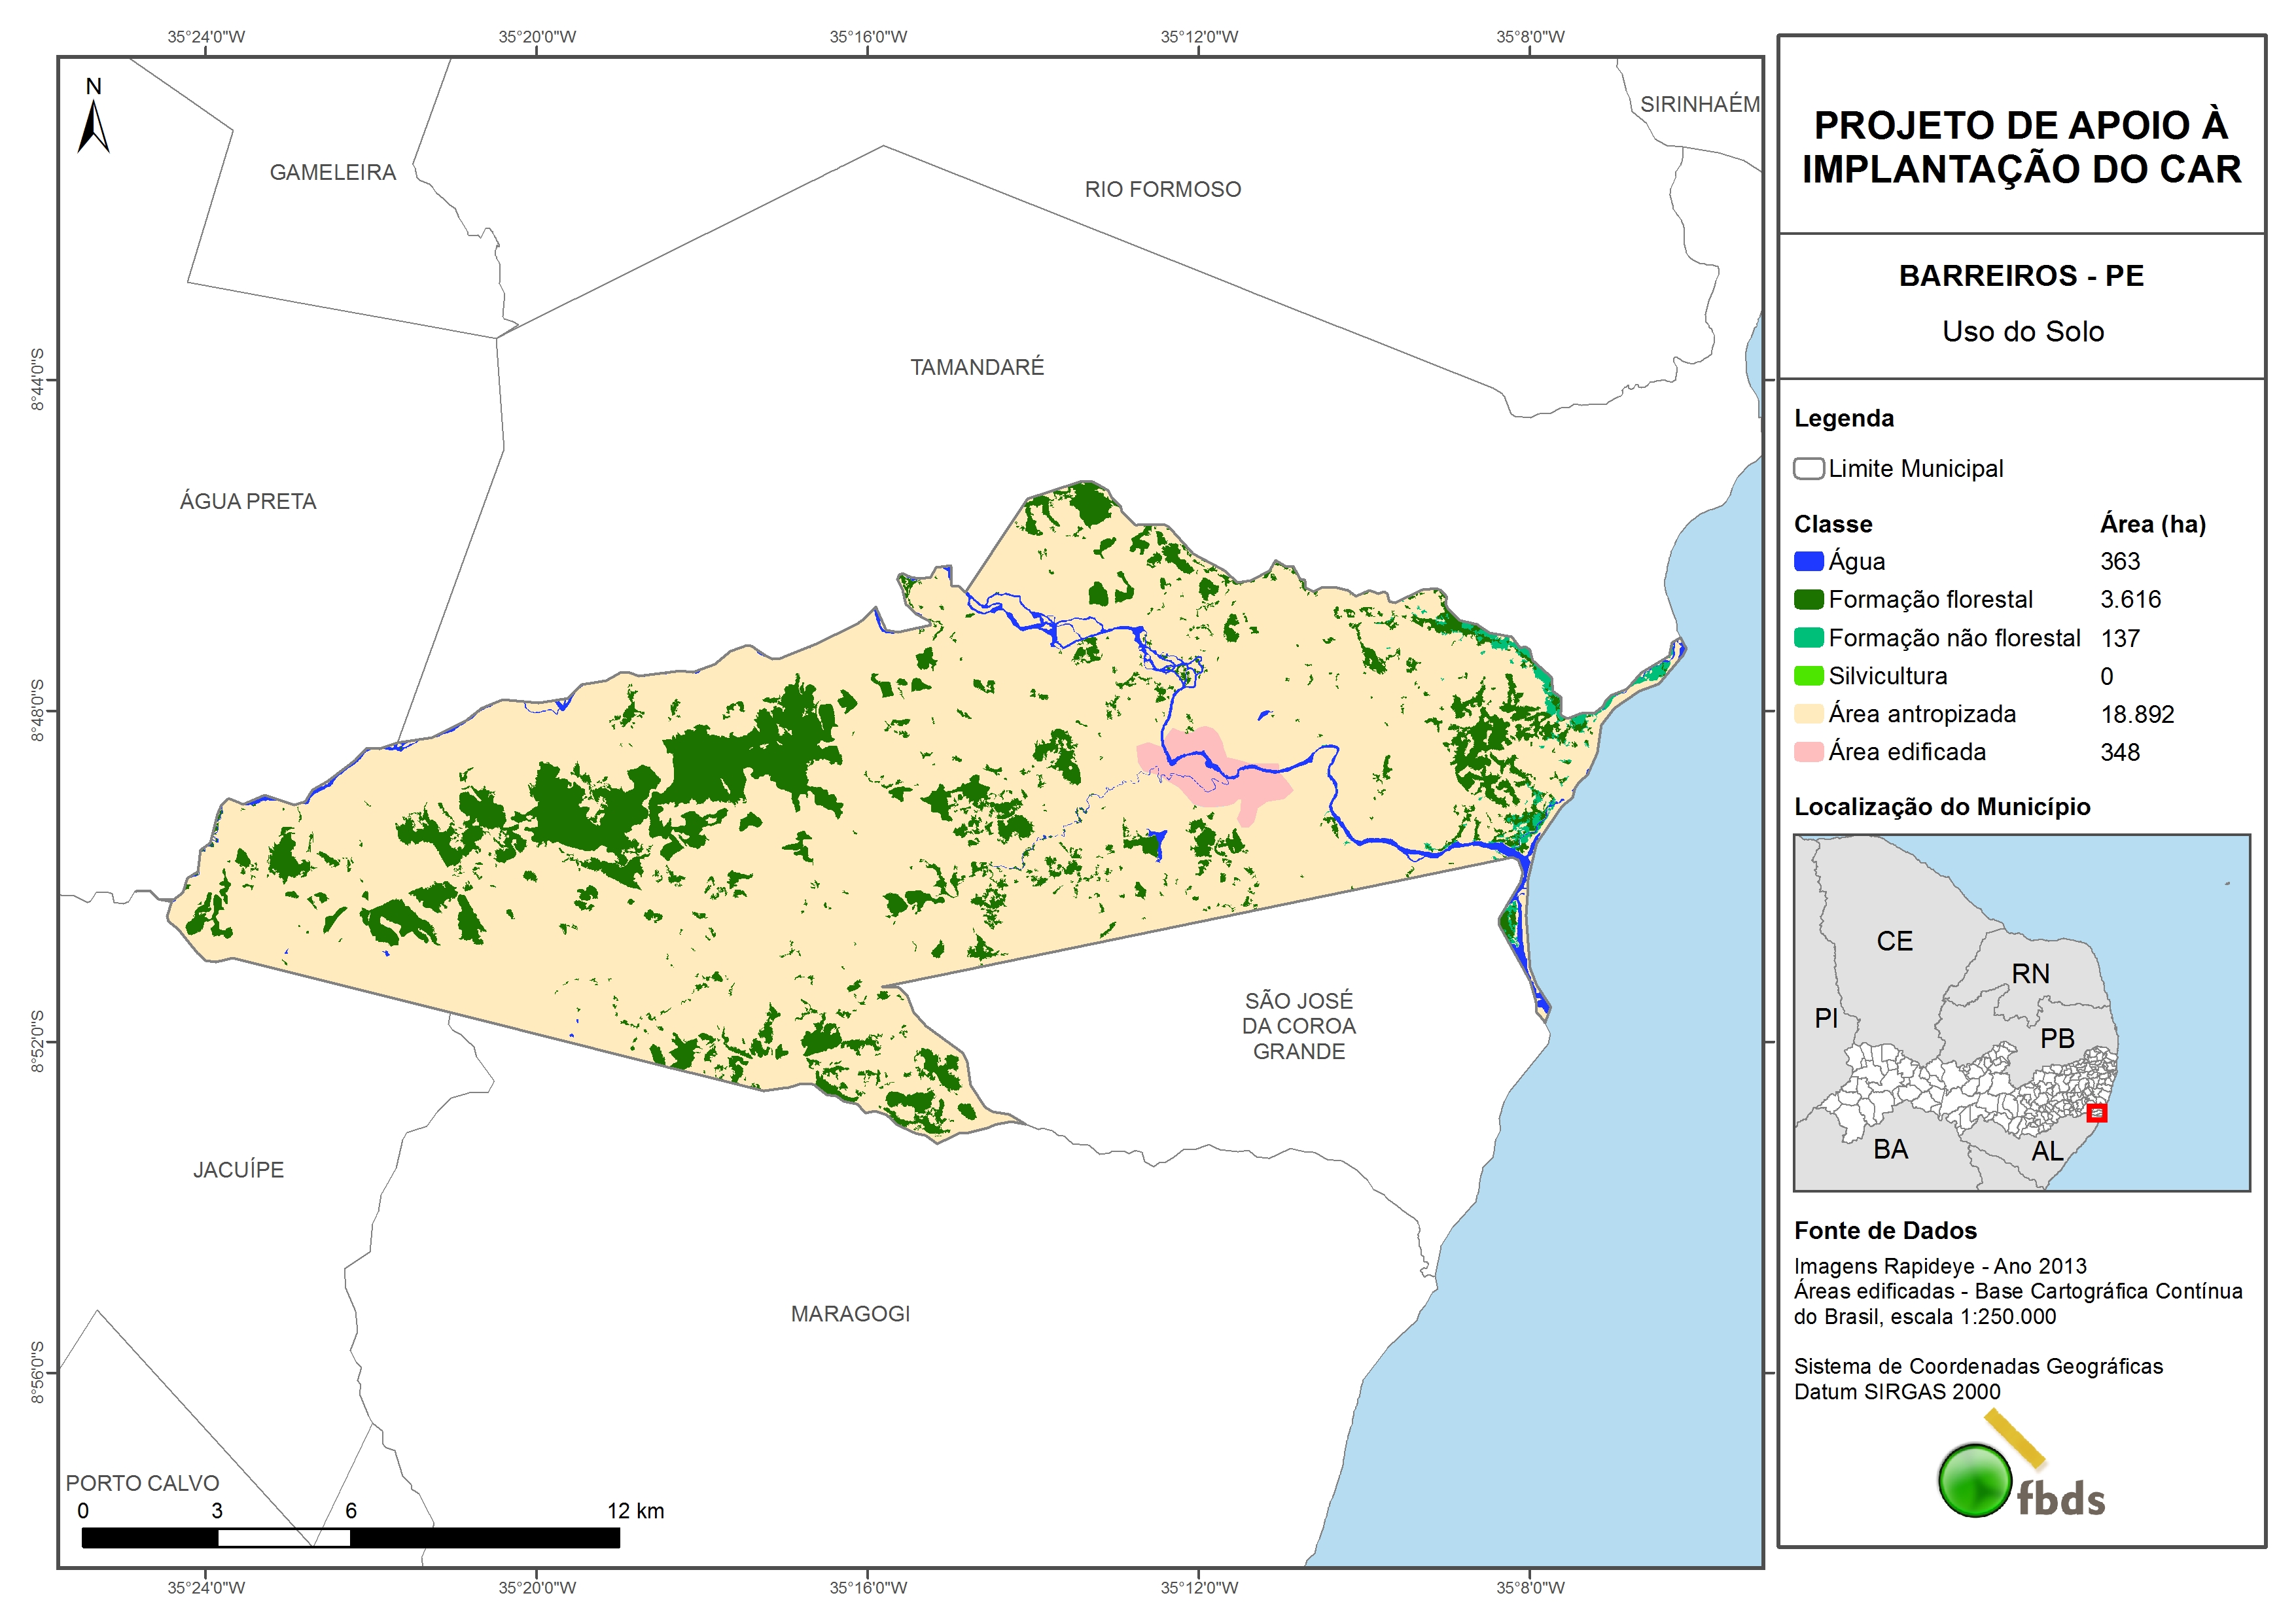
Task: Click the bright green Silvicultura swatch
Action: point(1808,676)
